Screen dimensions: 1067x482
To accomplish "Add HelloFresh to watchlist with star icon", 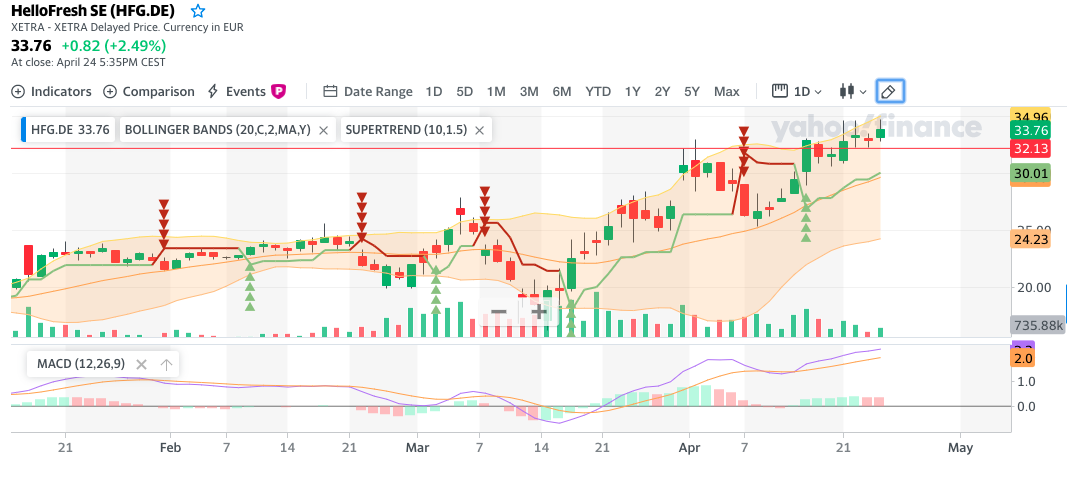I will pyautogui.click(x=197, y=11).
